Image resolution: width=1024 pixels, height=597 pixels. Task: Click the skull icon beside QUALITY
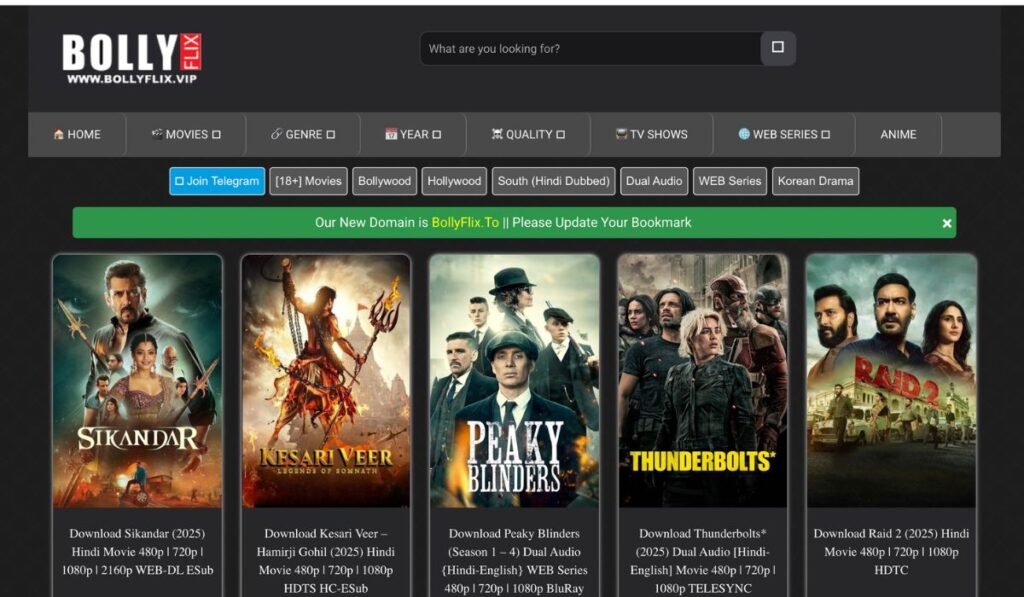pos(497,134)
